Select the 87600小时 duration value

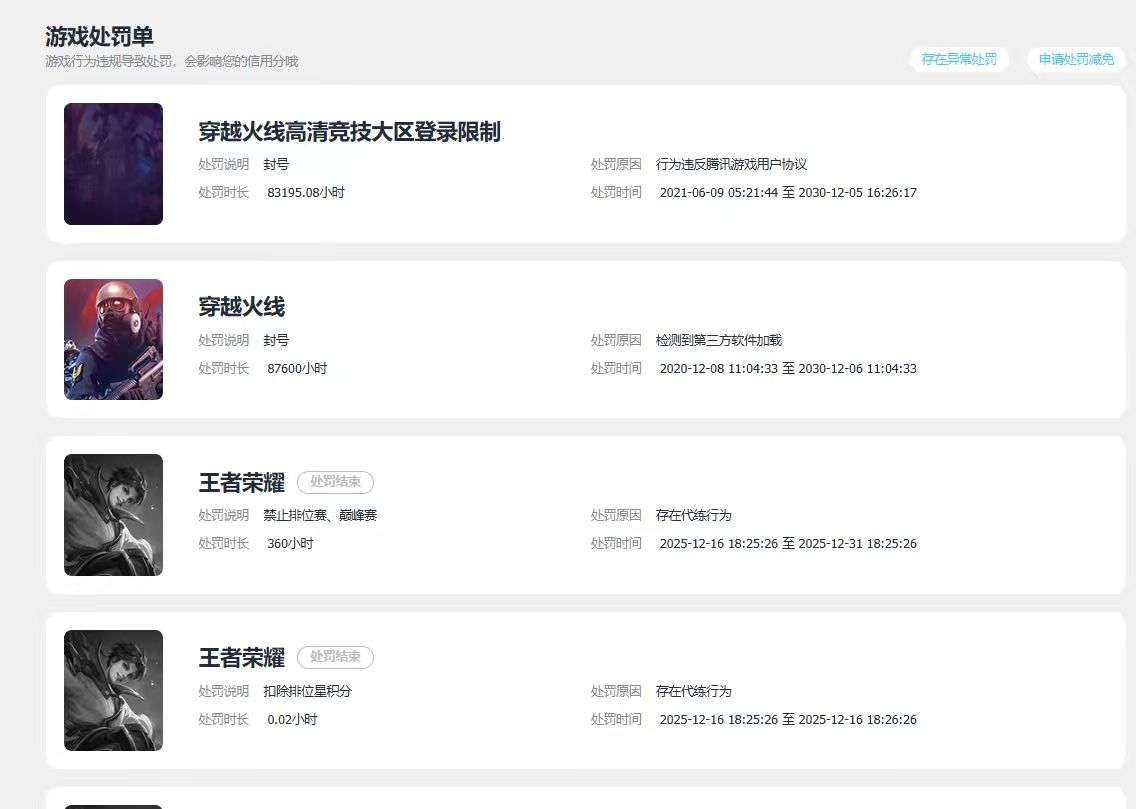coord(297,369)
